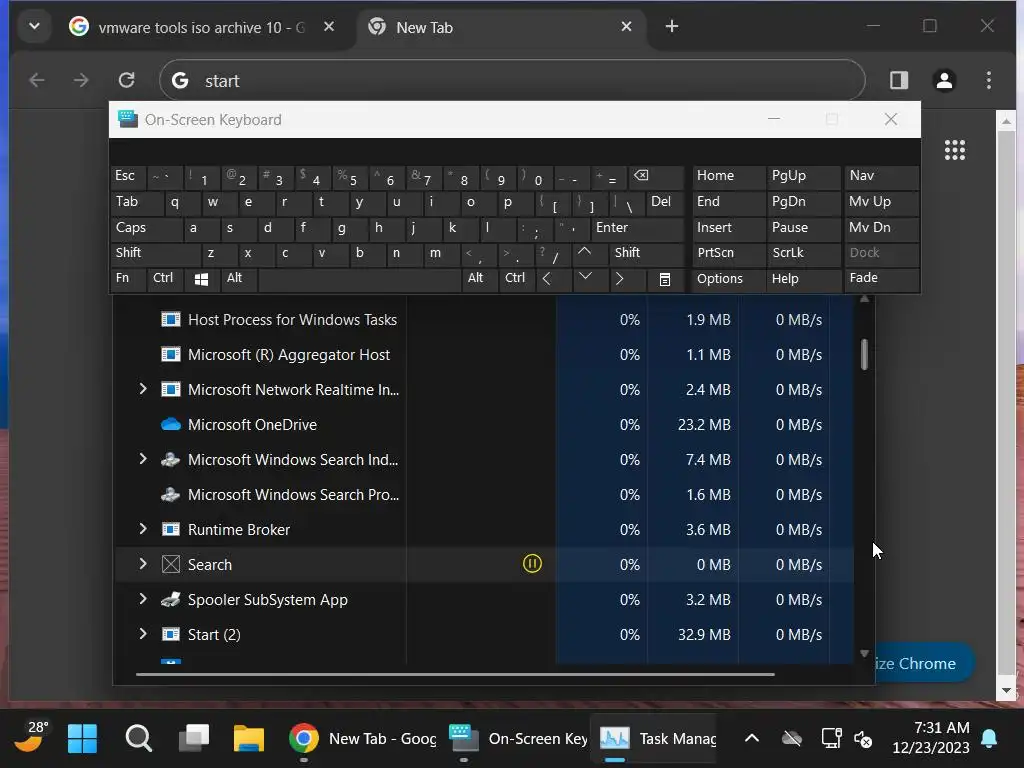The width and height of the screenshot is (1024, 768).
Task: Toggle left Shift key on keyboard
Action: point(155,253)
